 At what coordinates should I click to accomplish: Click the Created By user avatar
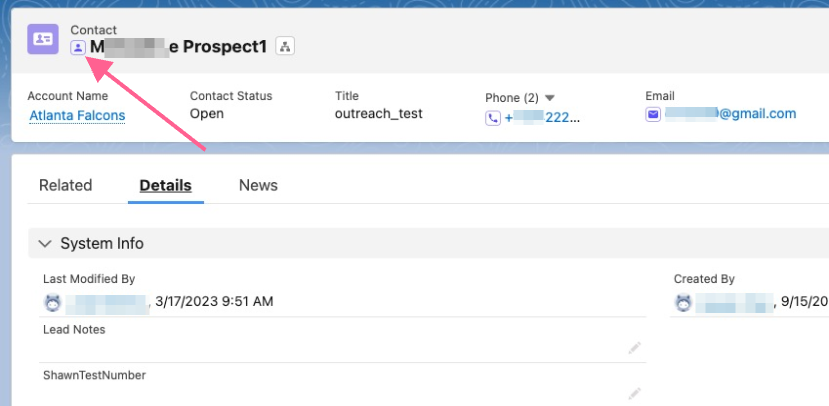[x=683, y=303]
